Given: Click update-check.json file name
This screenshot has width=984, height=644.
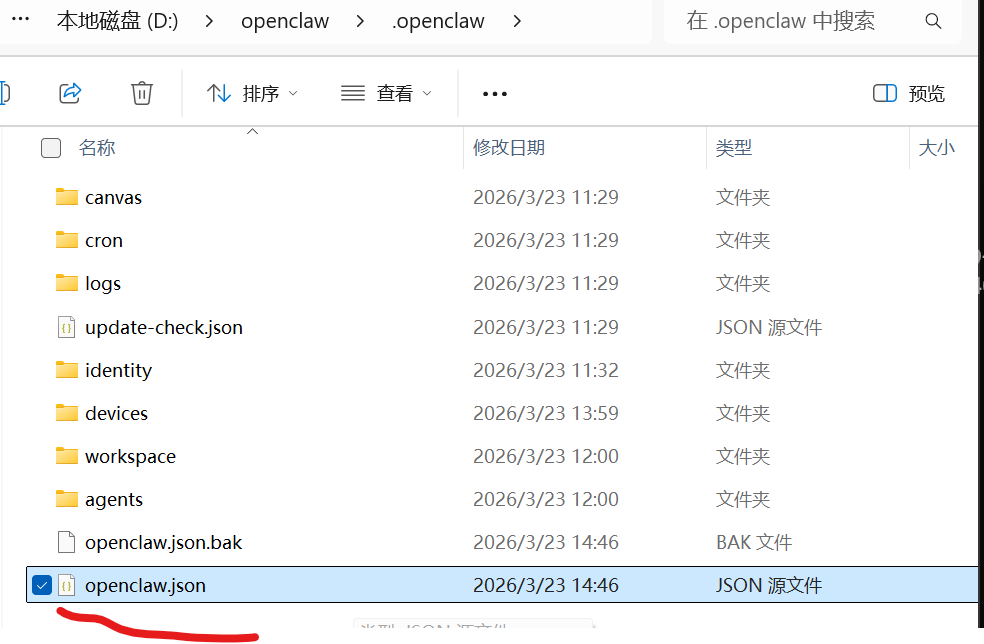Looking at the screenshot, I should [x=164, y=327].
